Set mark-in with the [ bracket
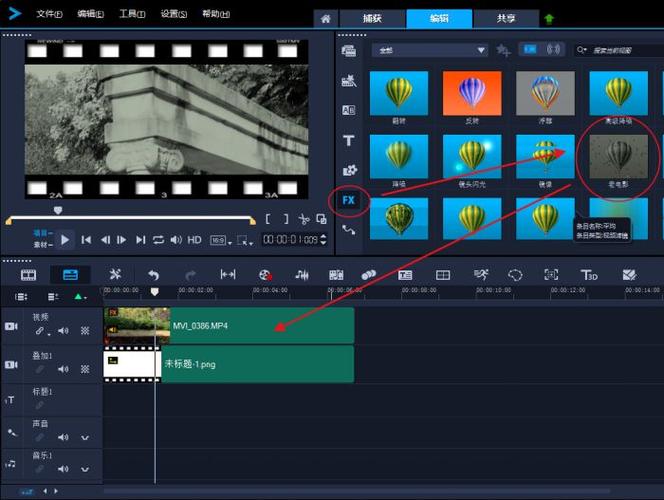Image resolution: width=664 pixels, height=500 pixels. coord(268,219)
